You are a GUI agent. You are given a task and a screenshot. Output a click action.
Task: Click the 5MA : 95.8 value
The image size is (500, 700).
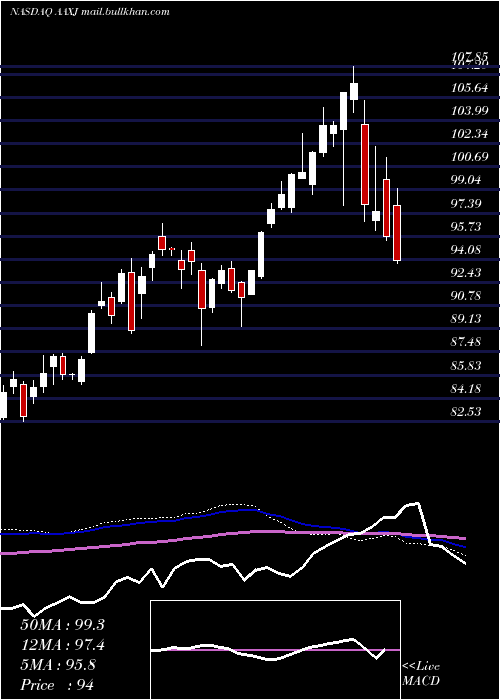point(58,665)
